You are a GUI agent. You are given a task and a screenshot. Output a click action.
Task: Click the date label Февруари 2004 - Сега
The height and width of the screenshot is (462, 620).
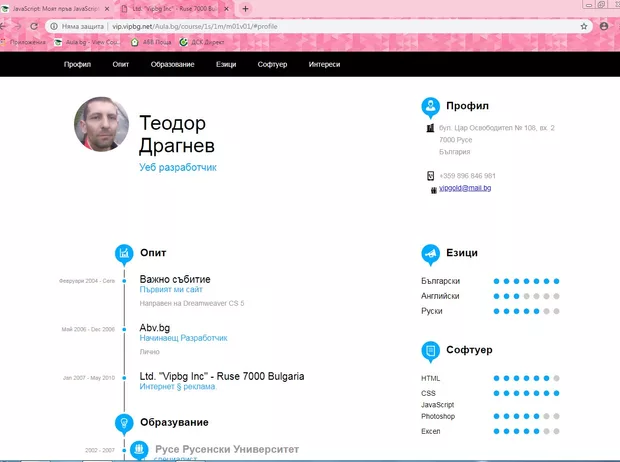pyautogui.click(x=87, y=281)
